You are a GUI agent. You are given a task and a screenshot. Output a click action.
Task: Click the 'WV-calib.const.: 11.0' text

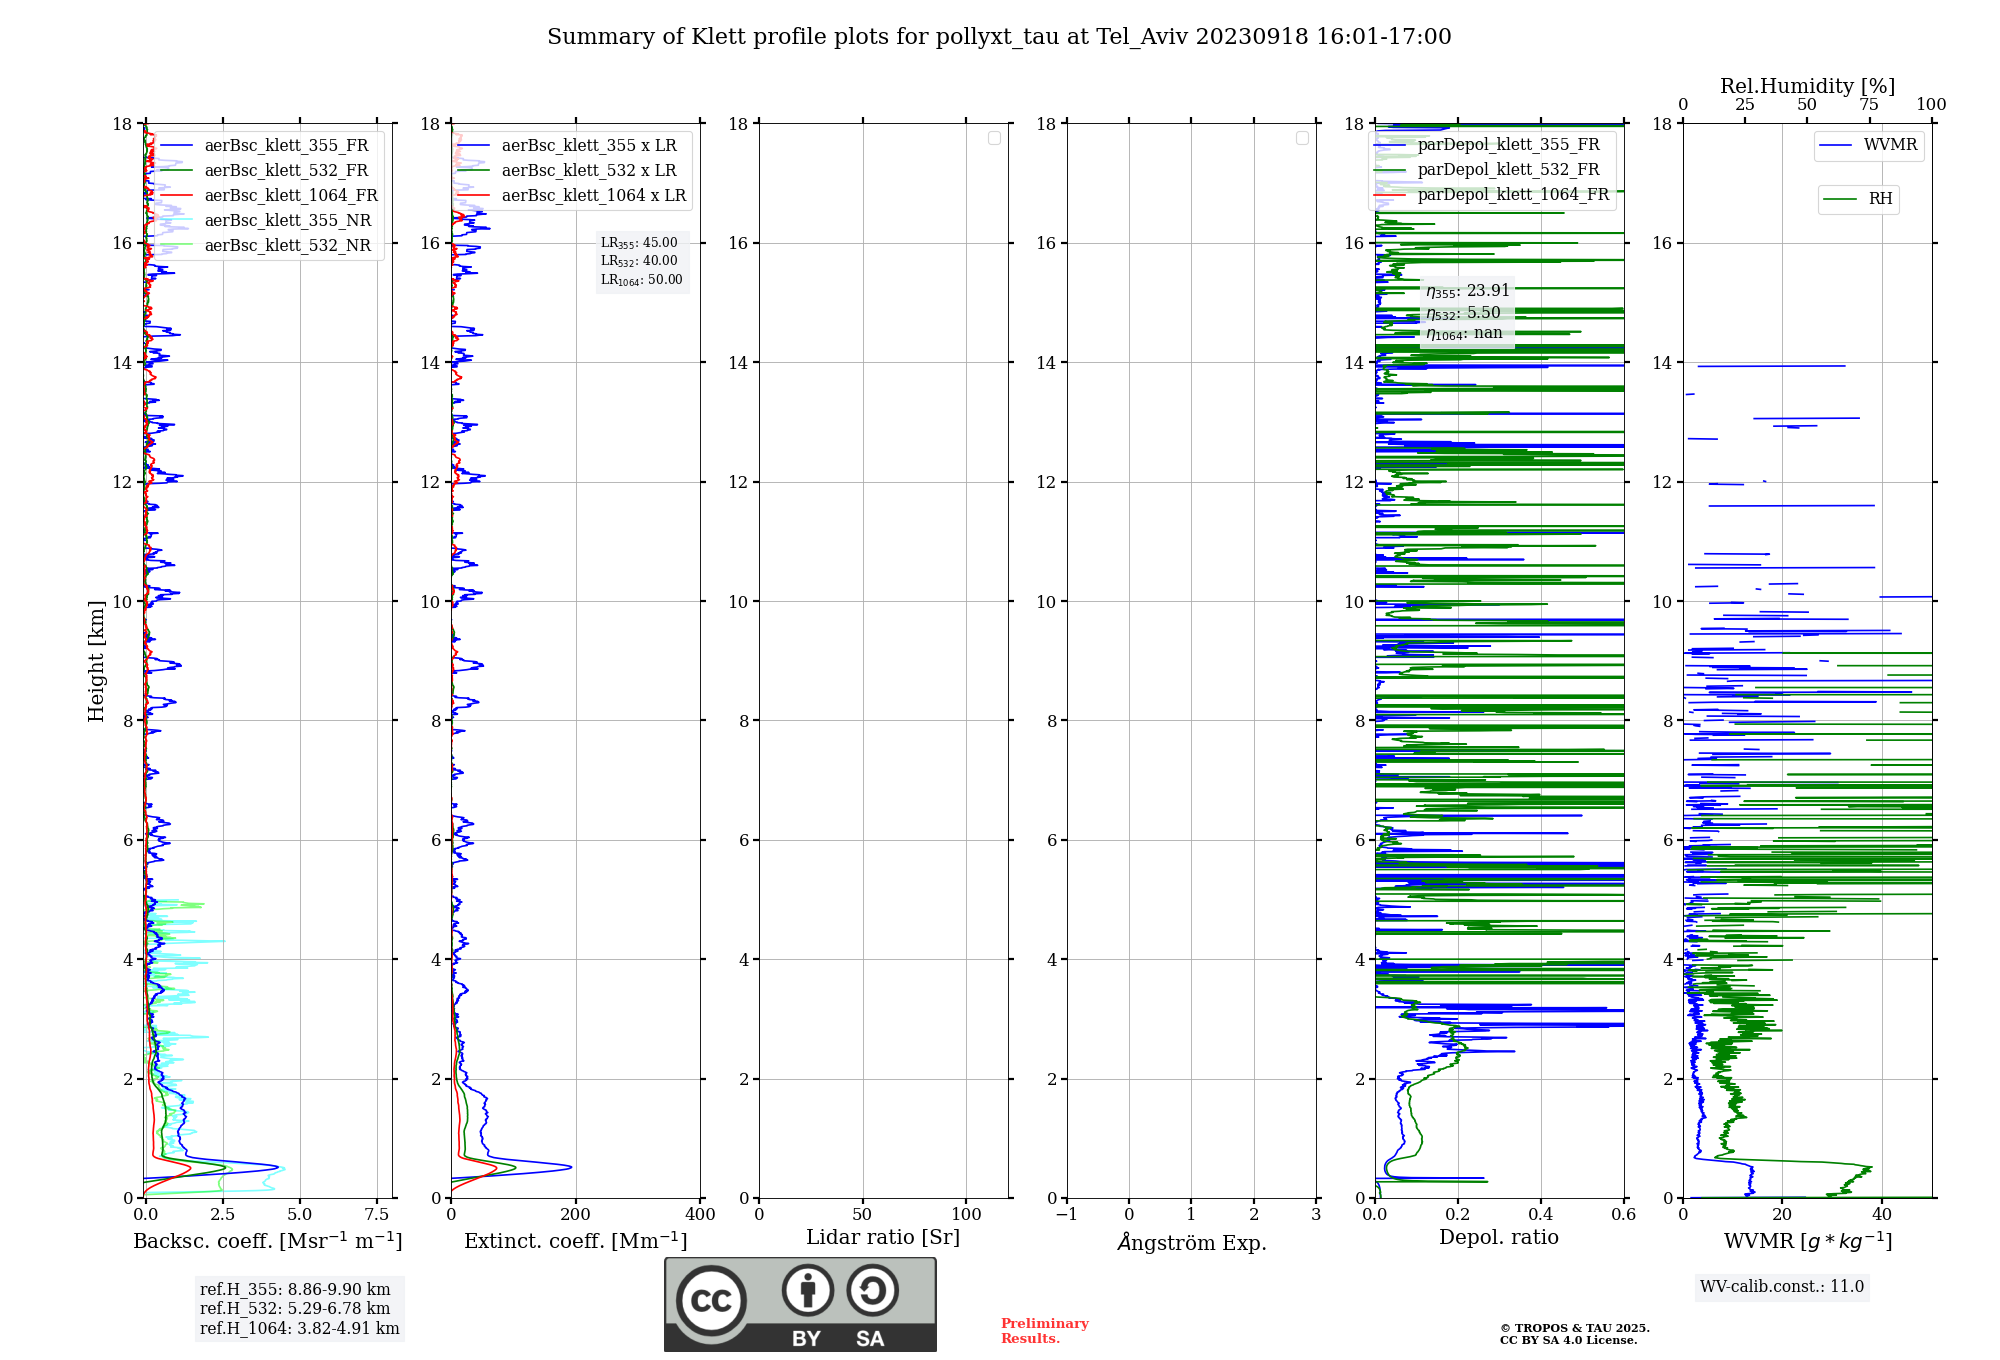(1782, 1287)
